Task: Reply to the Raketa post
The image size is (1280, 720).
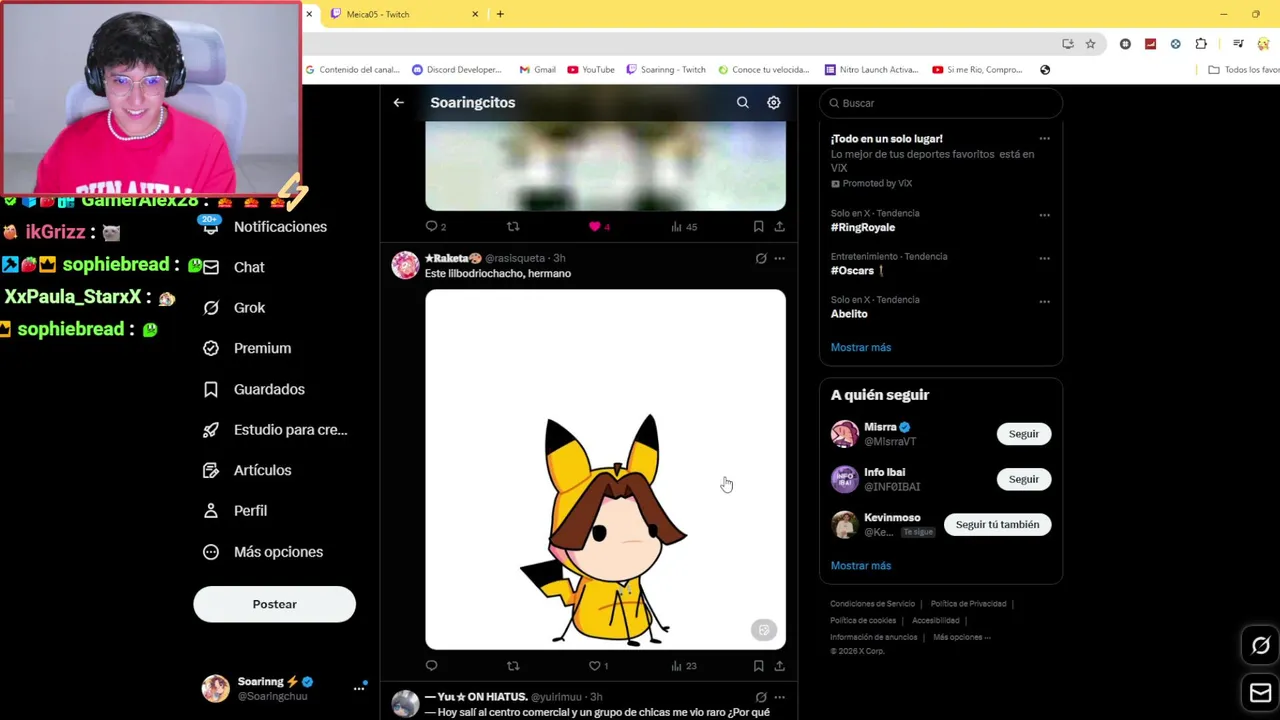Action: 431,665
